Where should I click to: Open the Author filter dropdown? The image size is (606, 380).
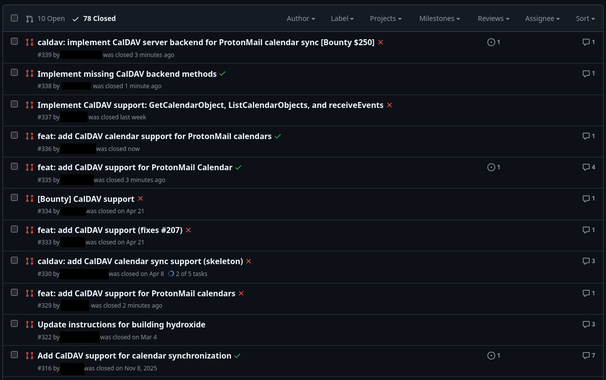pos(300,19)
